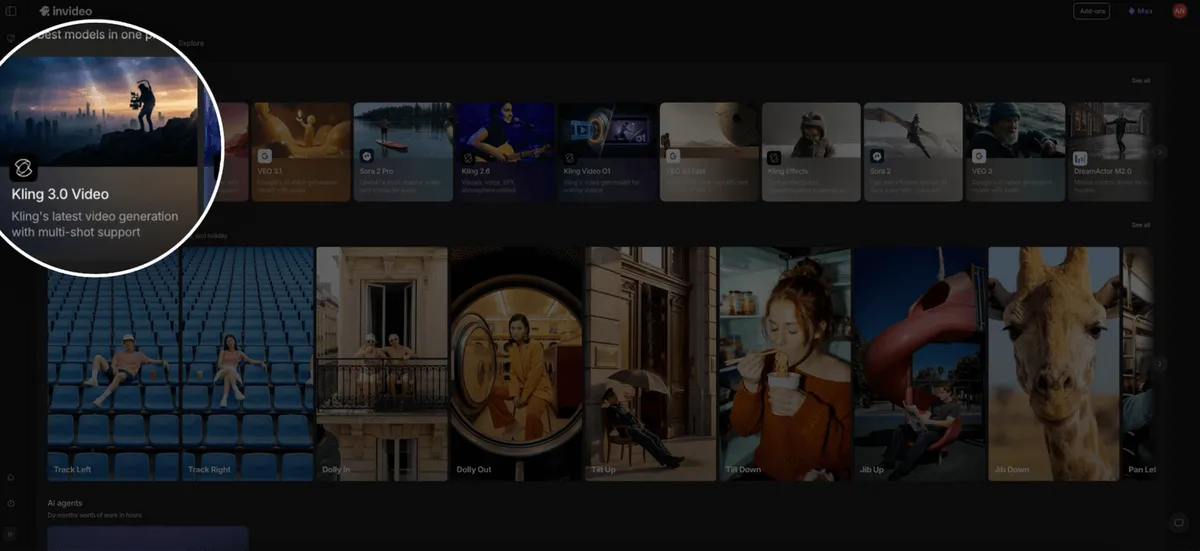Open the Track Right camera move thumbnail
The image size is (1200, 551).
(247, 364)
